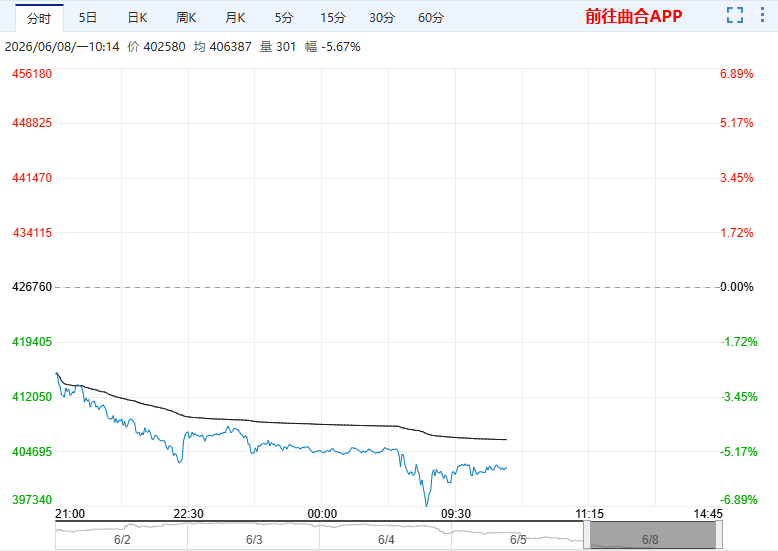The image size is (778, 551).
Task: Click the 6/5 date in timeline navigator
Action: pyautogui.click(x=518, y=540)
